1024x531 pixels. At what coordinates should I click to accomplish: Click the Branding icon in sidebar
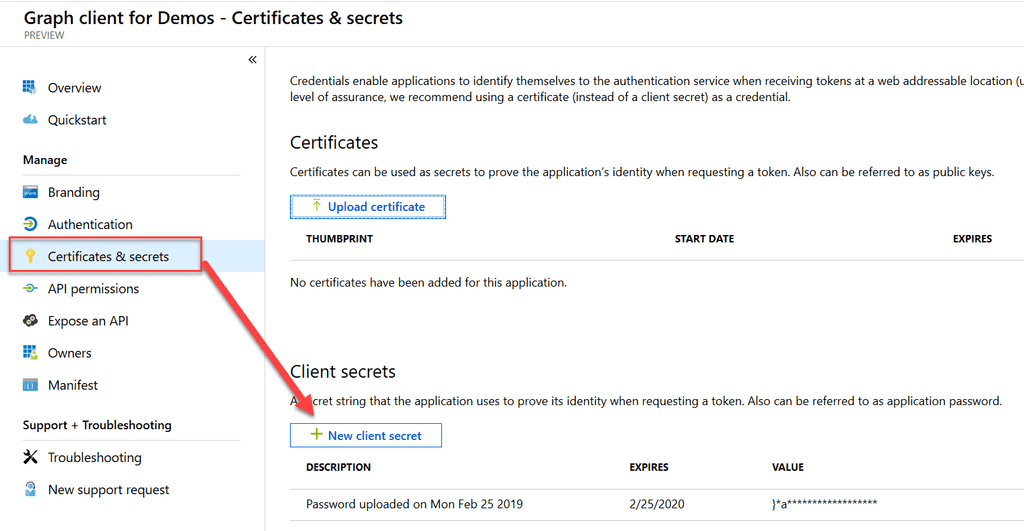[30, 192]
